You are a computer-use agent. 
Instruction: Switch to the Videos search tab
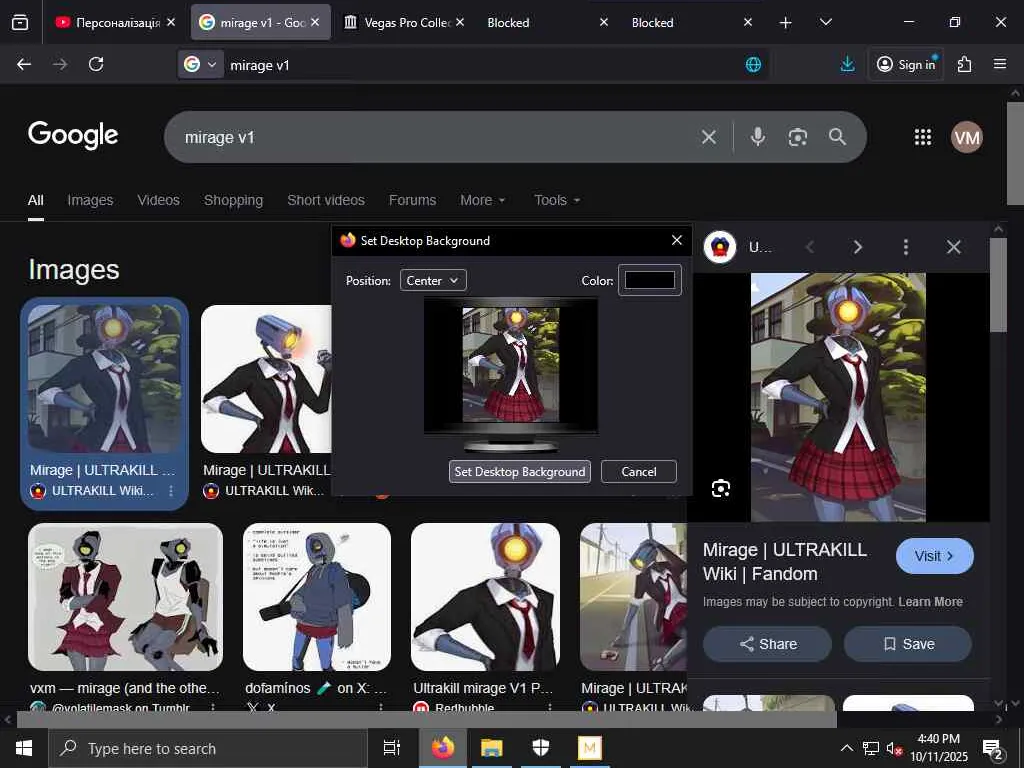pos(158,200)
